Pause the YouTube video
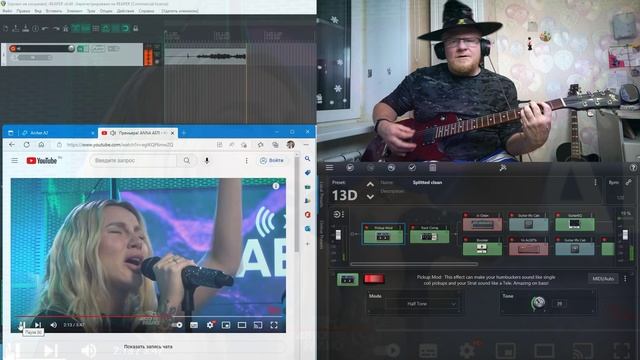This screenshot has height=360, width=640. [x=22, y=325]
